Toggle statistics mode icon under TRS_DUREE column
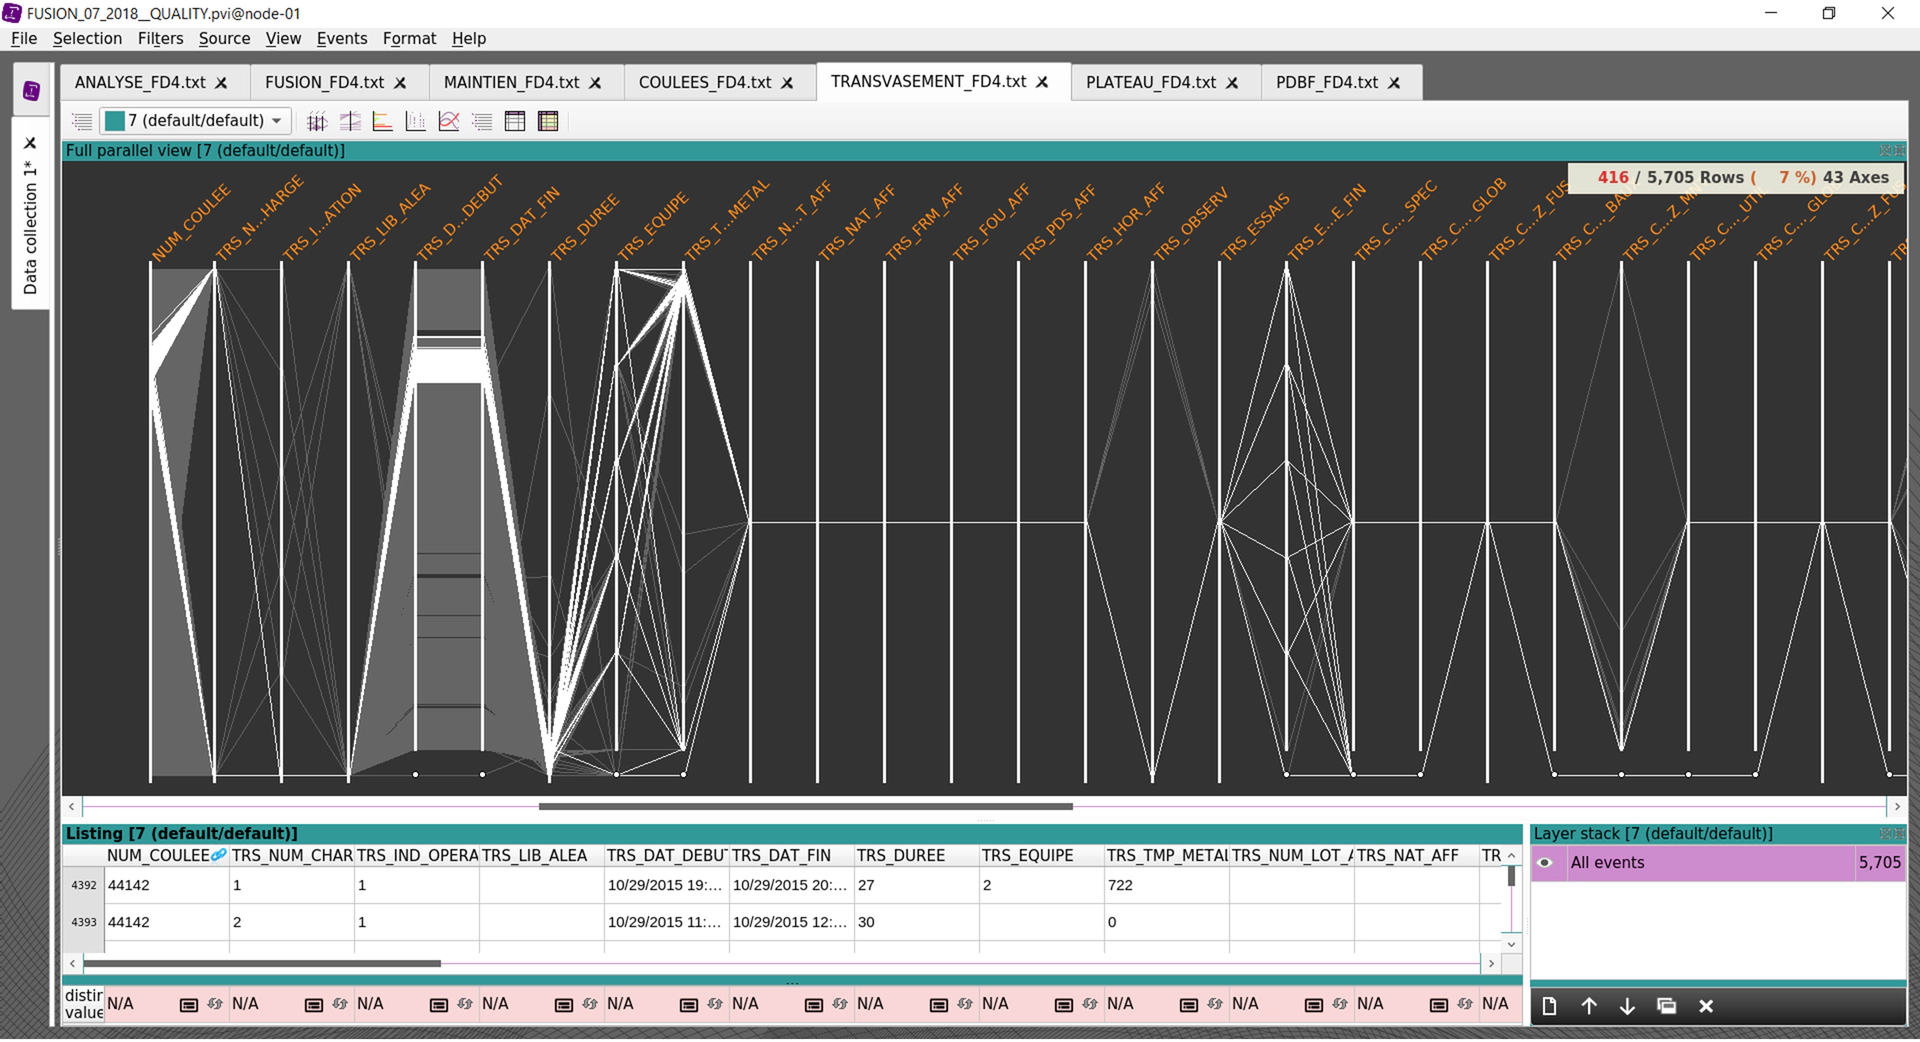Viewport: 1920px width, 1042px height. click(938, 1004)
